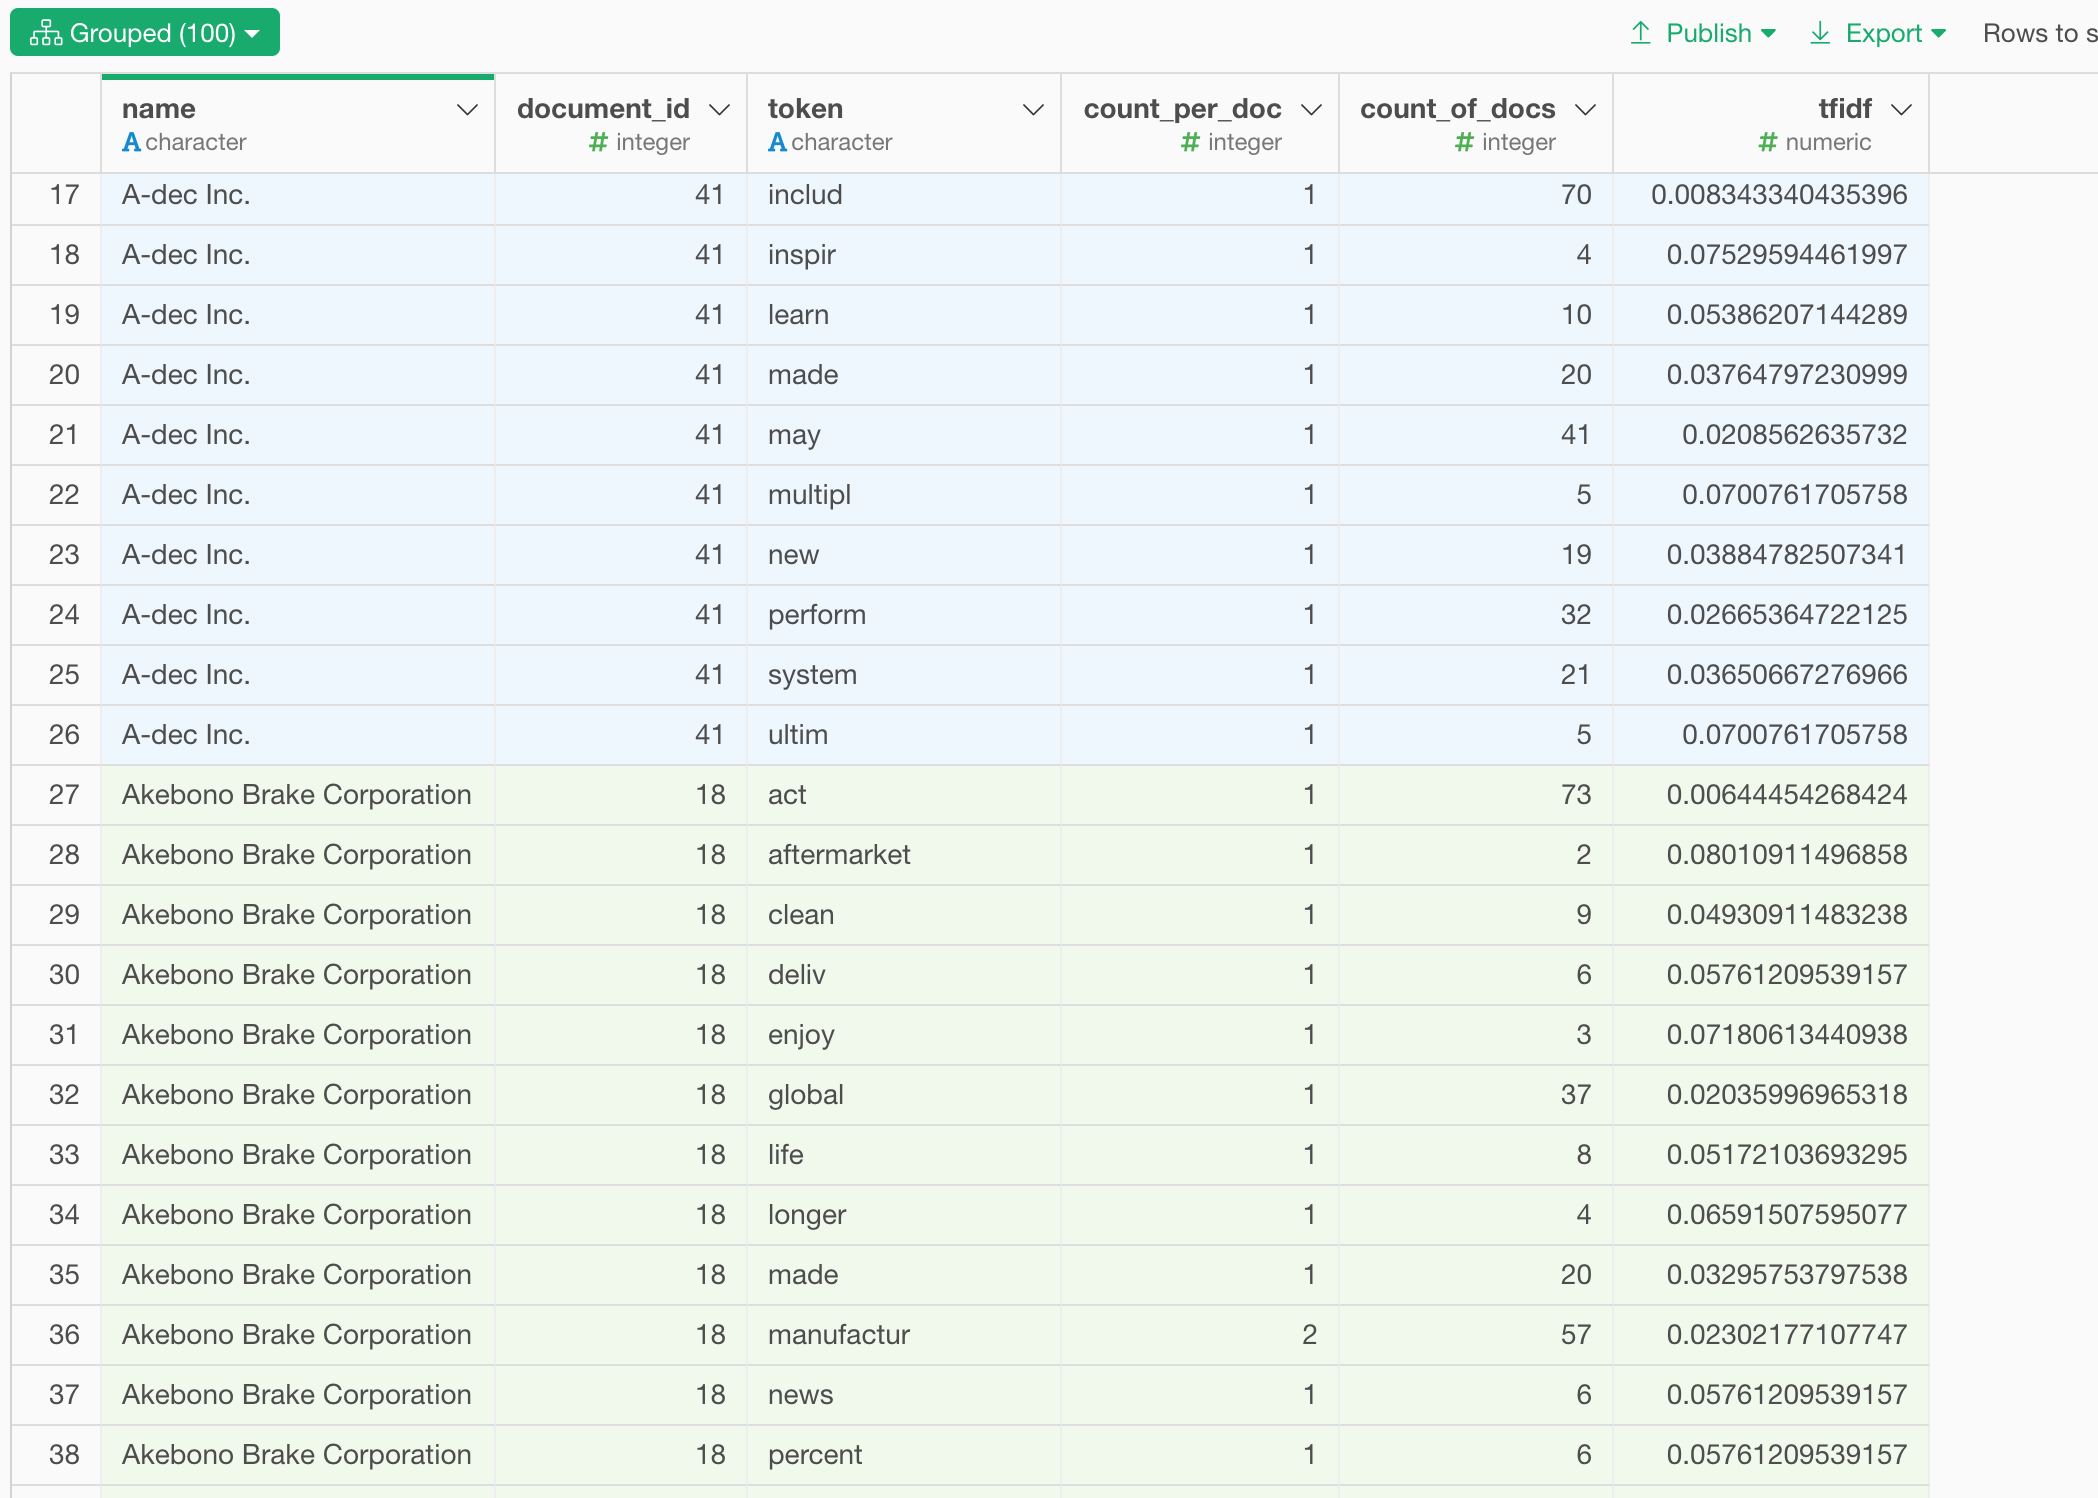Open the name column dropdown menu
This screenshot has height=1498, width=2098.
tap(466, 109)
